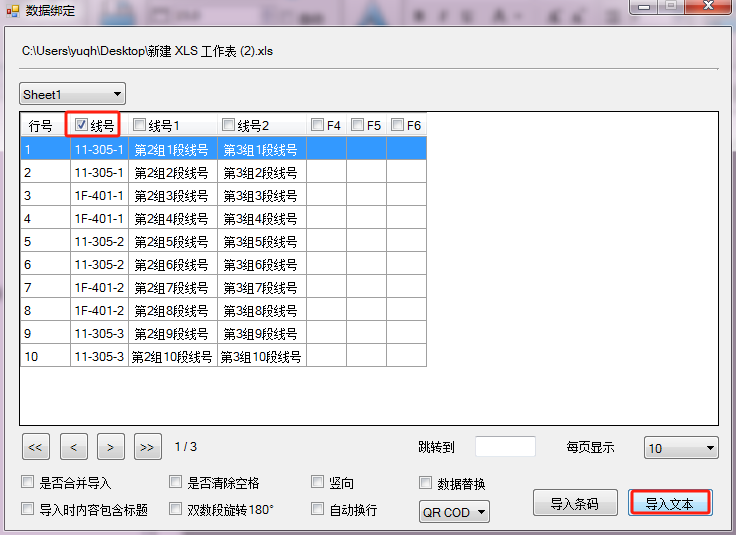This screenshot has width=736, height=535.
Task: Tick the 双数段旋转180° checkbox
Action: pyautogui.click(x=176, y=509)
